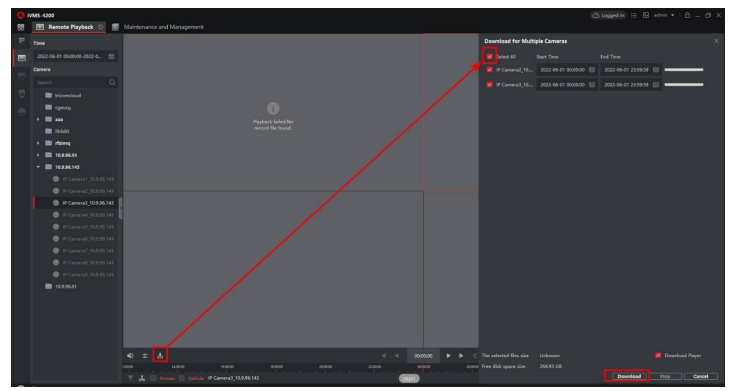
Task: Toggle Download Player checkbox
Action: (x=658, y=355)
